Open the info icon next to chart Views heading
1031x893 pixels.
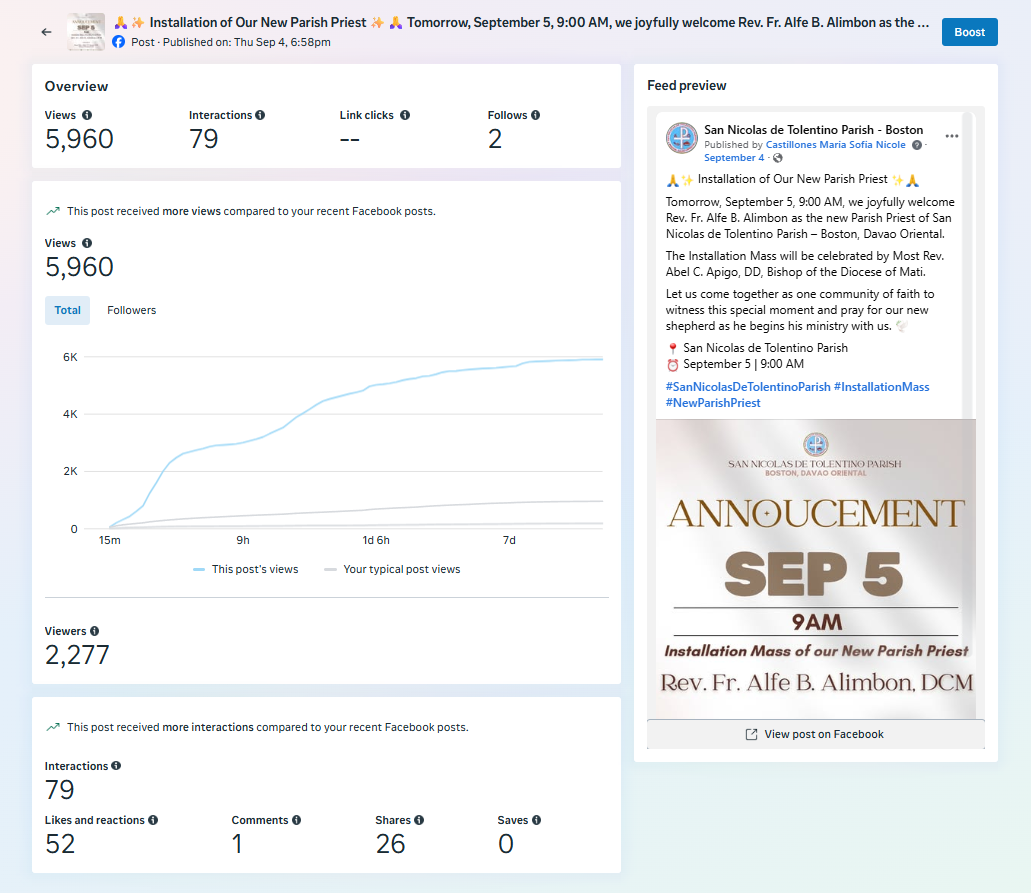click(87, 243)
